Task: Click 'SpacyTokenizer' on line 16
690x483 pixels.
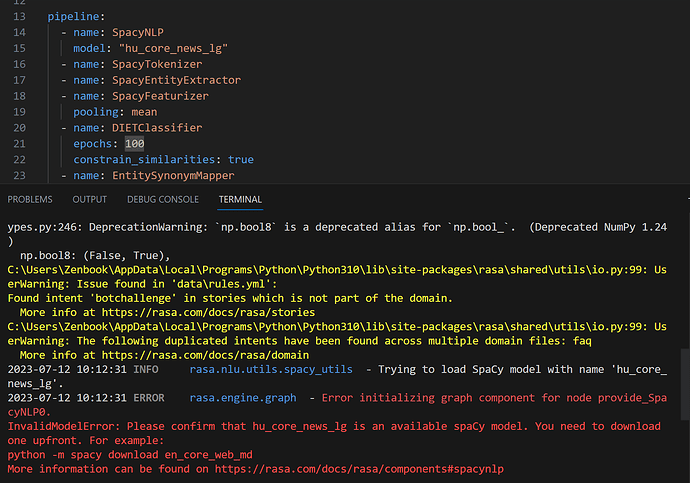Action: [157, 64]
